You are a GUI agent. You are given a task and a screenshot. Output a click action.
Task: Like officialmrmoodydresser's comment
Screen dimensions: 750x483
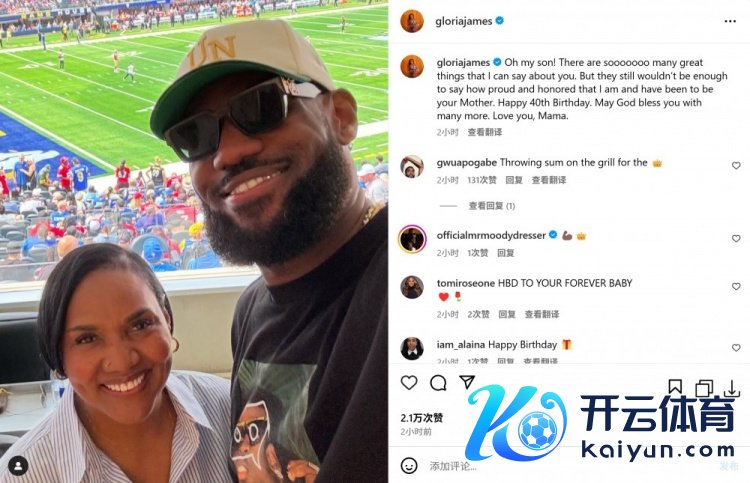(x=736, y=238)
